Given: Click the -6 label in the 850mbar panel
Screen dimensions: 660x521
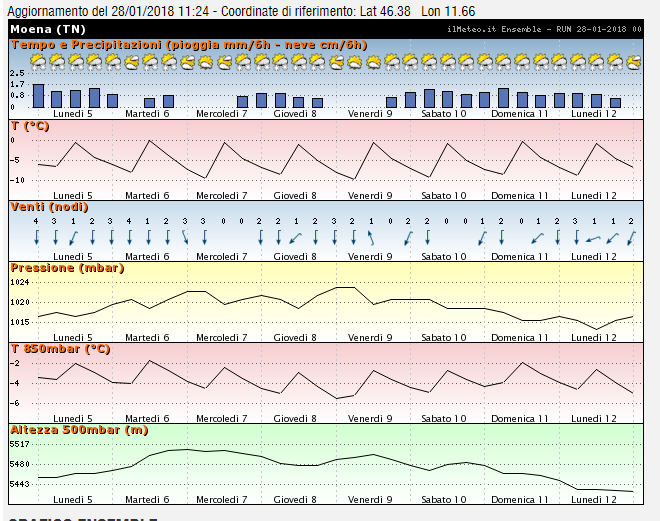Looking at the screenshot, I should coord(15,403).
